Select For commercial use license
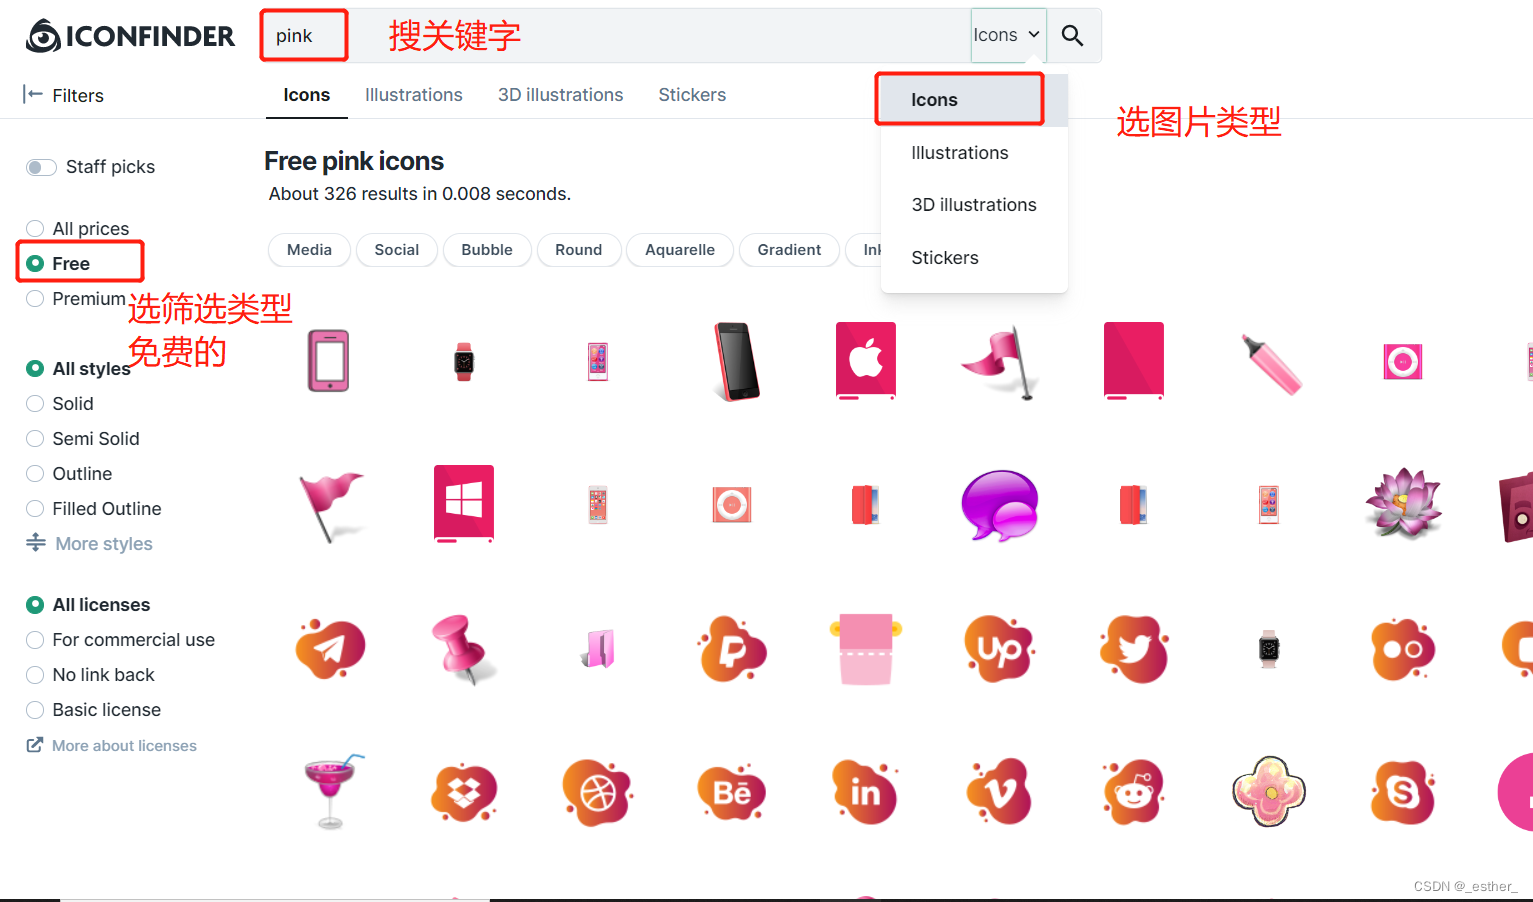 (121, 640)
